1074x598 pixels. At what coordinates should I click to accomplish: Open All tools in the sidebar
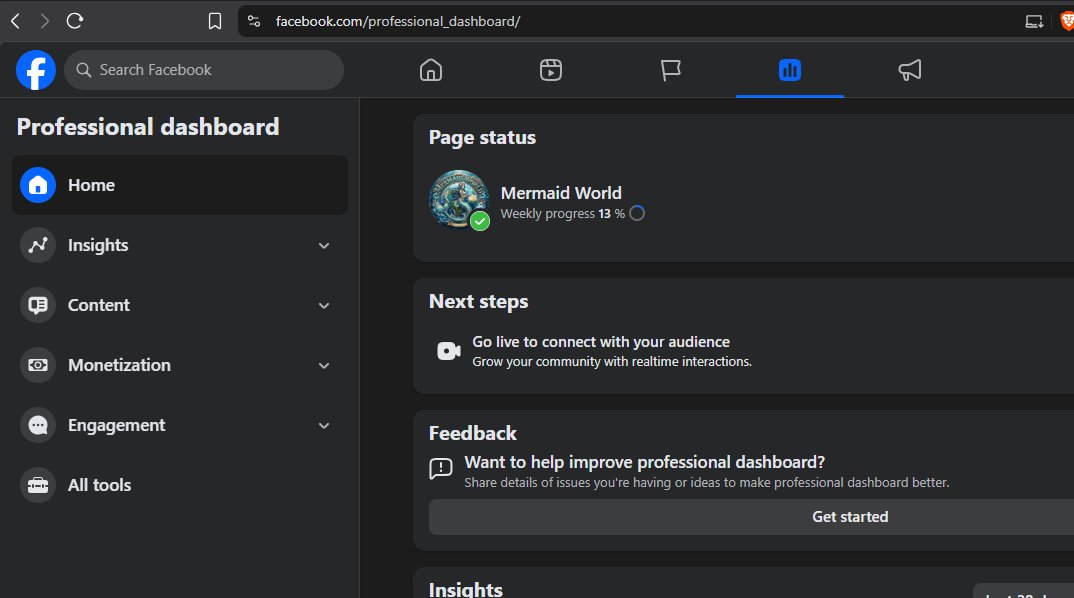point(180,485)
